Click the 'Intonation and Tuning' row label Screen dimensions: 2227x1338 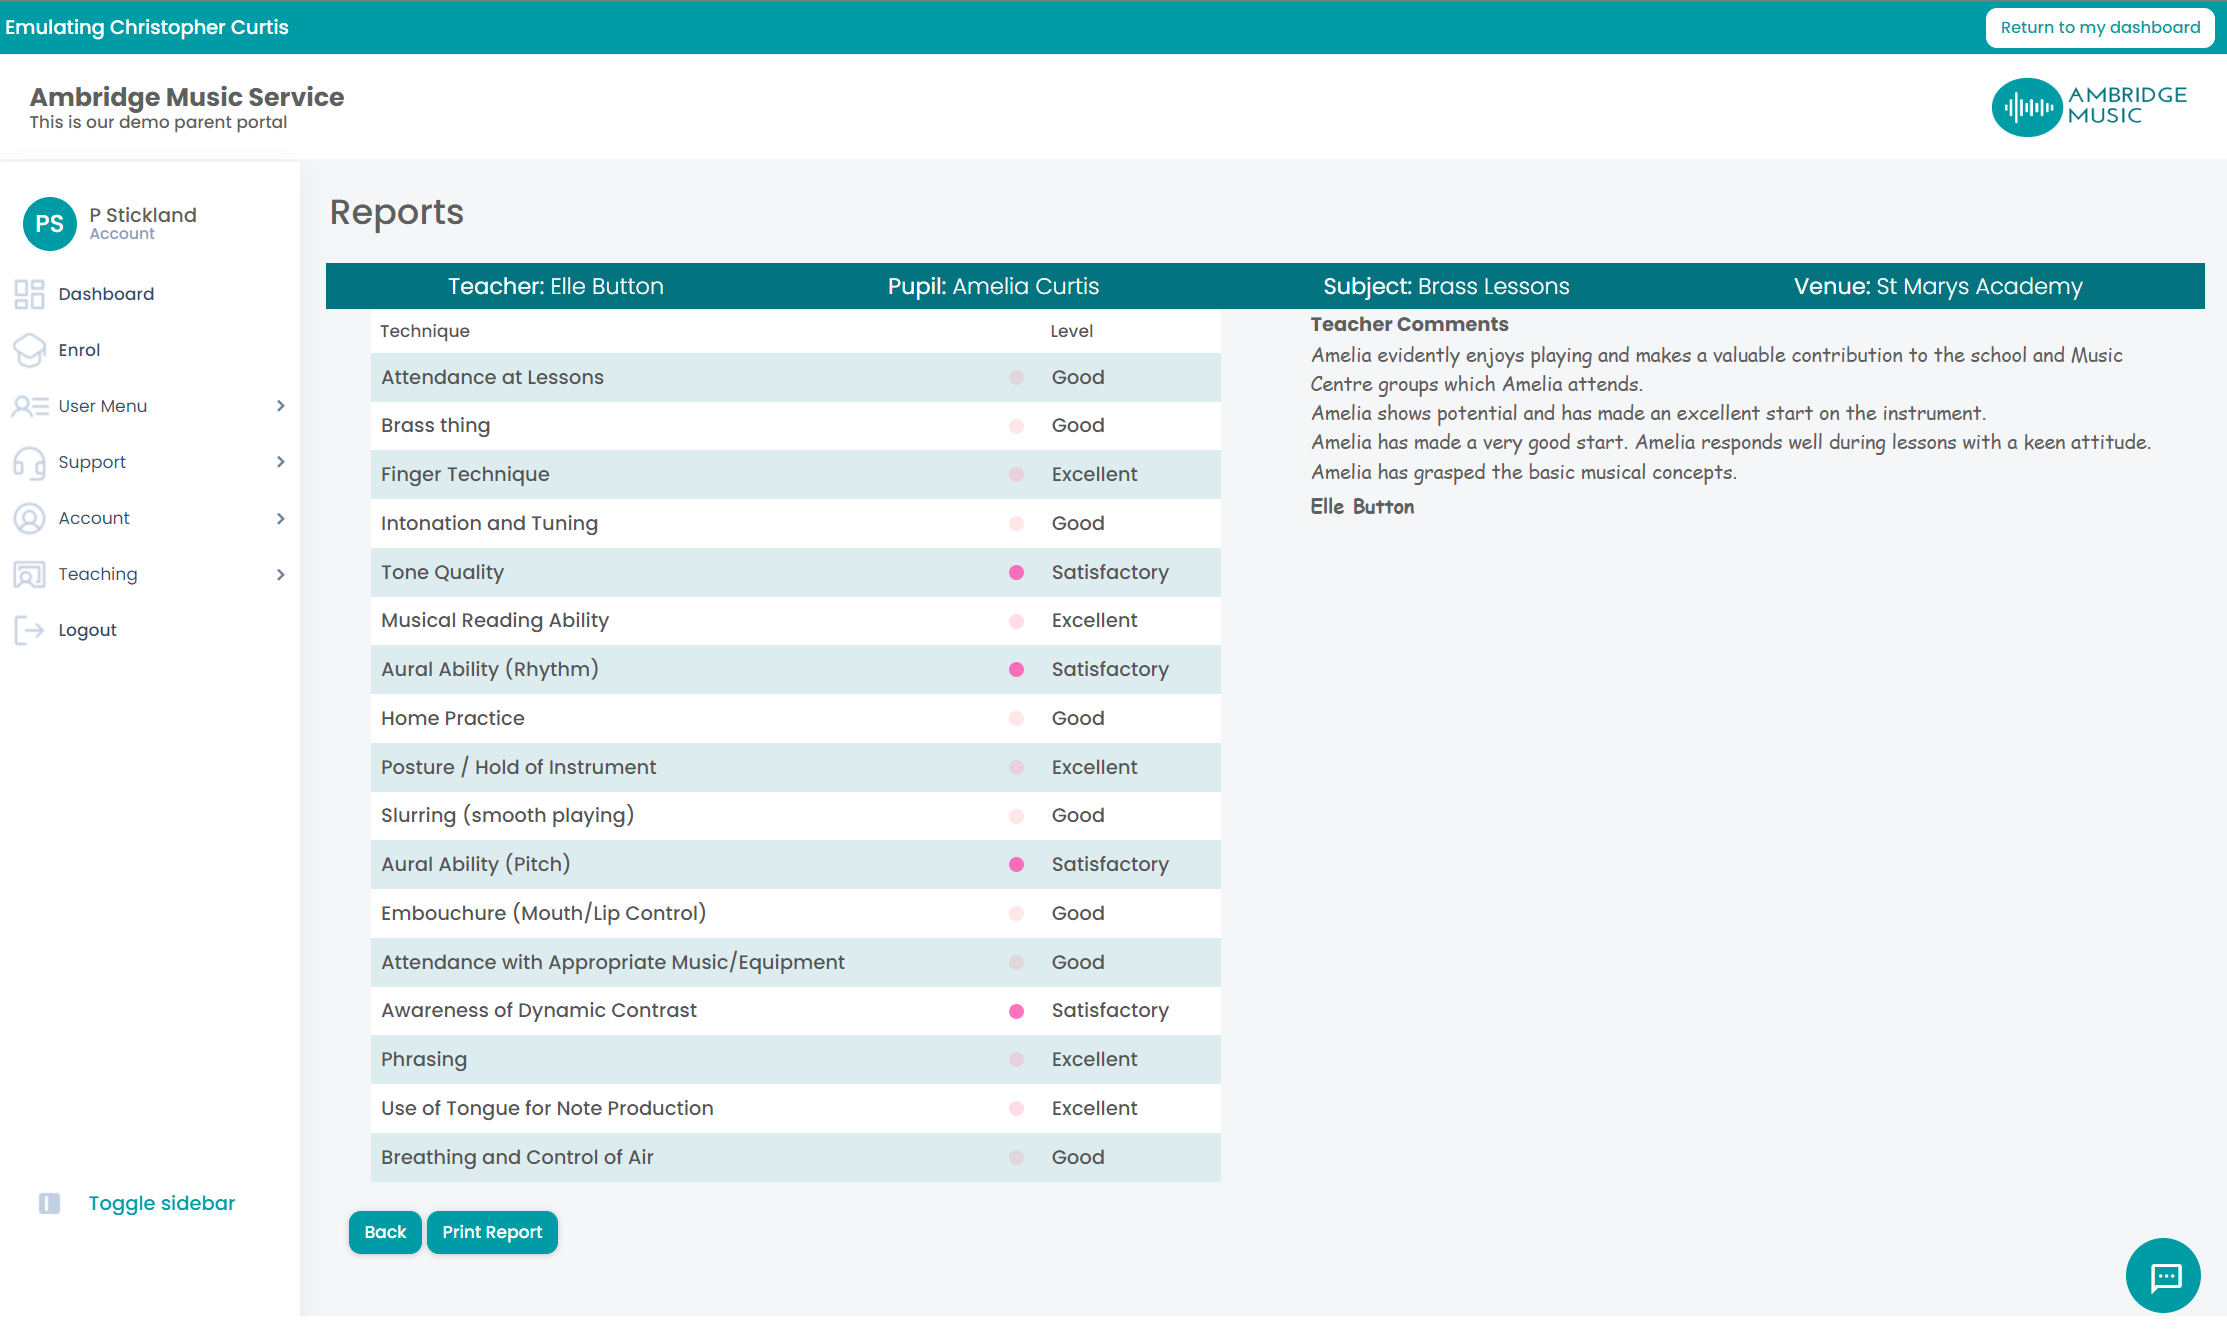[x=489, y=523]
